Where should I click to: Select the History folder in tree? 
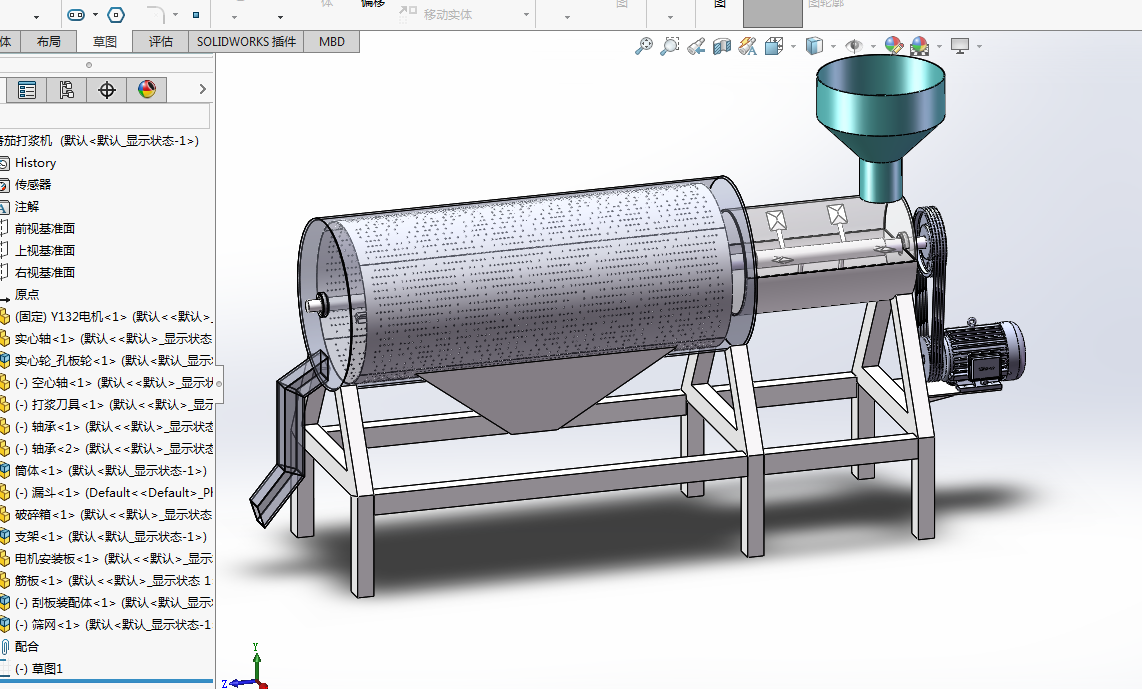pos(35,163)
